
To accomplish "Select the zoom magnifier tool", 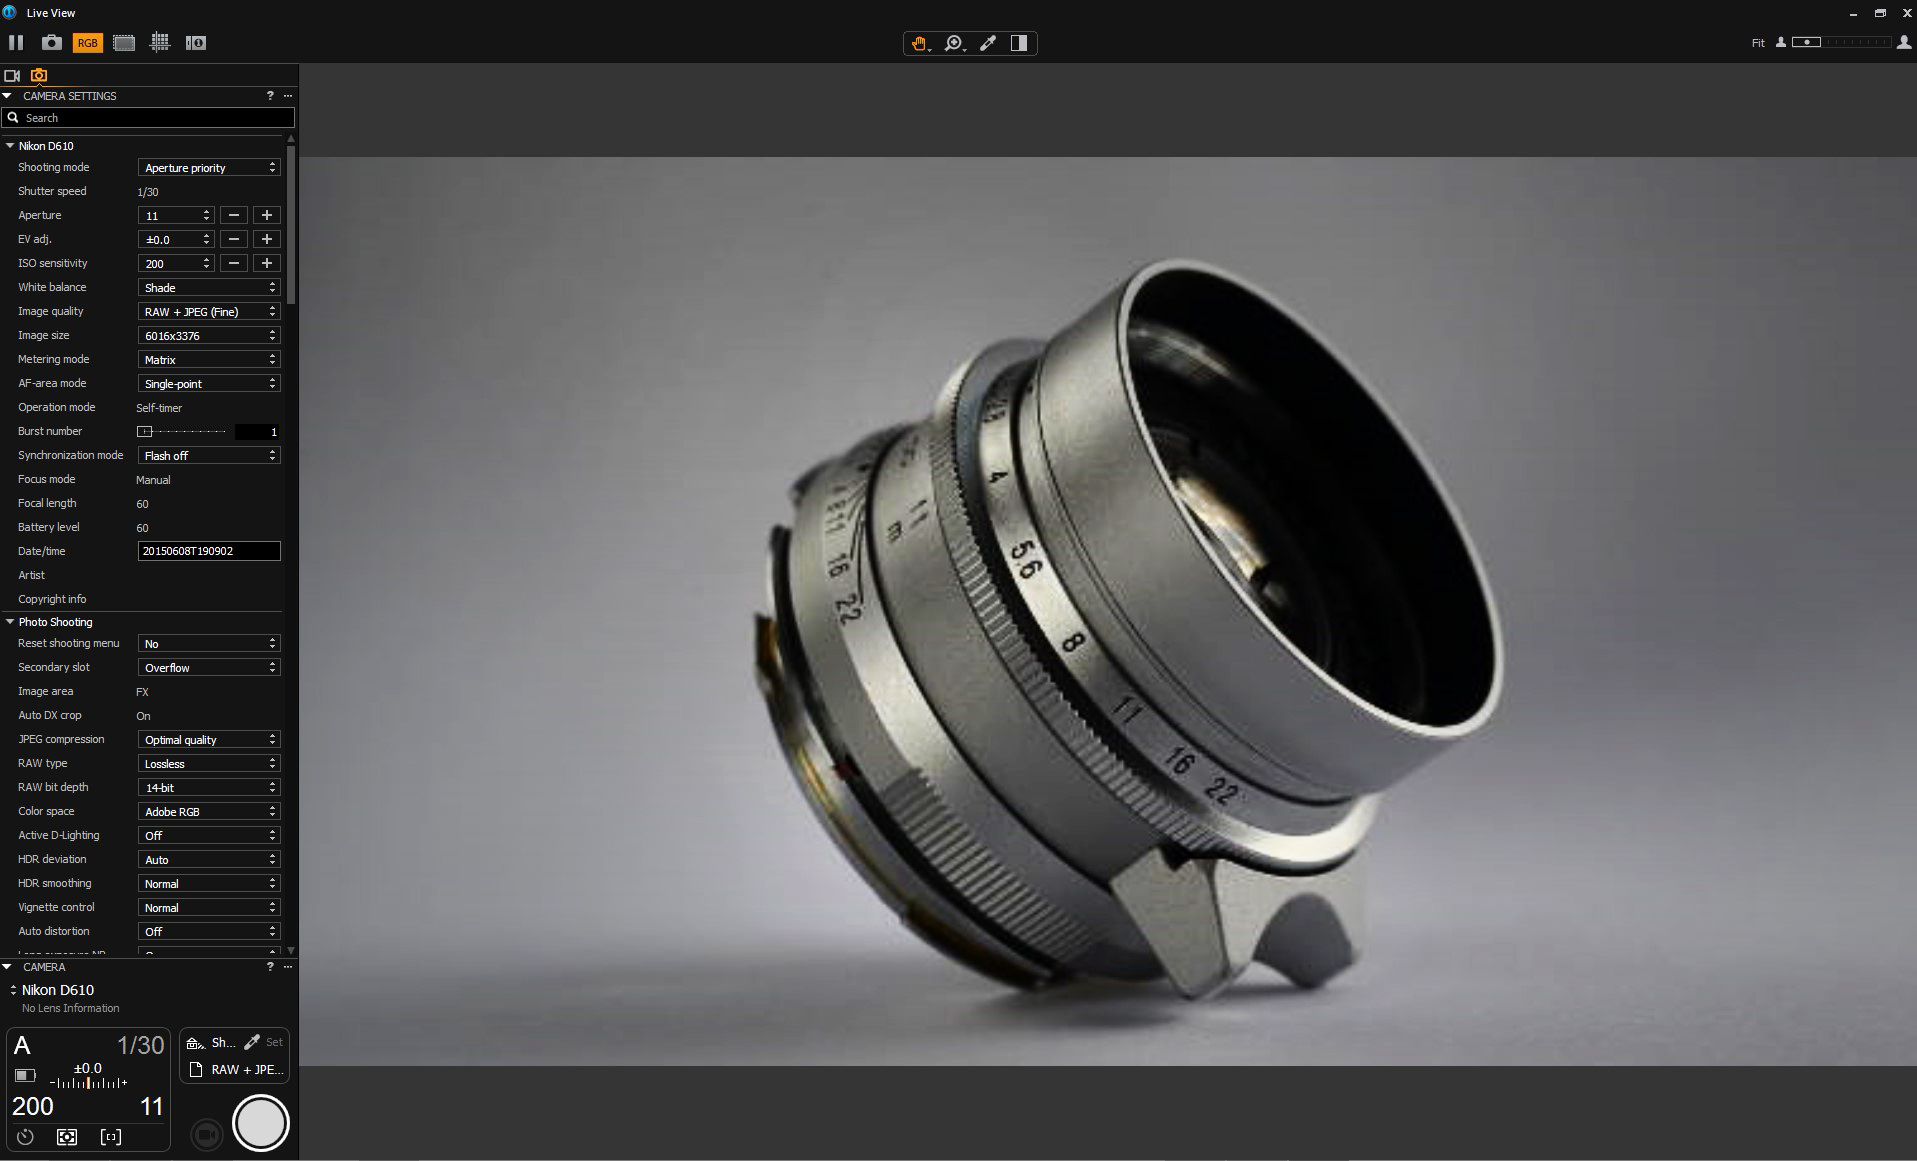I will [x=953, y=43].
